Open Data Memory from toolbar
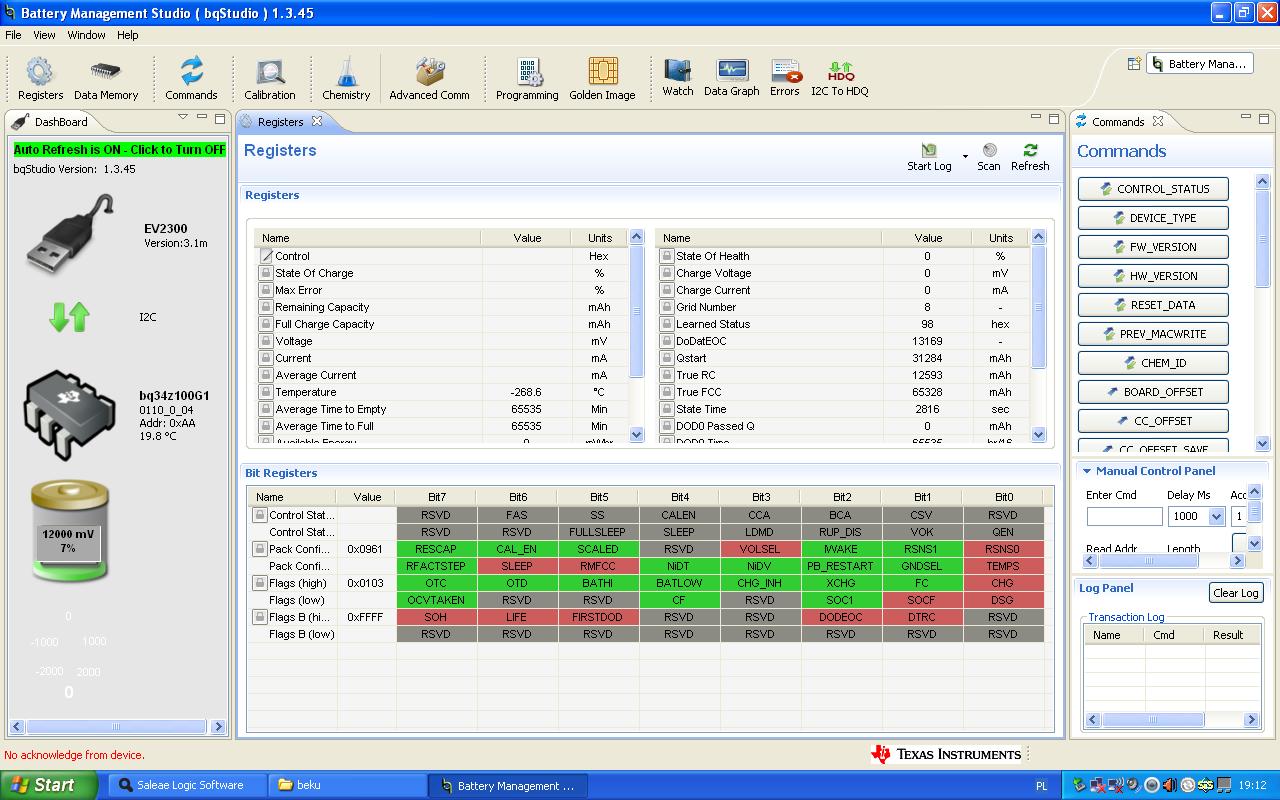The image size is (1280, 800). [x=106, y=79]
